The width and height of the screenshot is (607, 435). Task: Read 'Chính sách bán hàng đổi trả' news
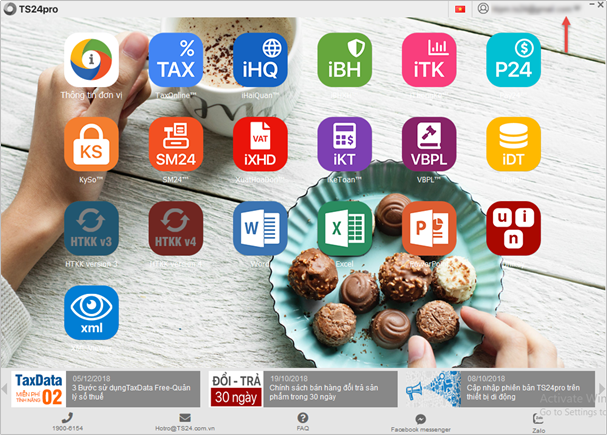[331, 389]
